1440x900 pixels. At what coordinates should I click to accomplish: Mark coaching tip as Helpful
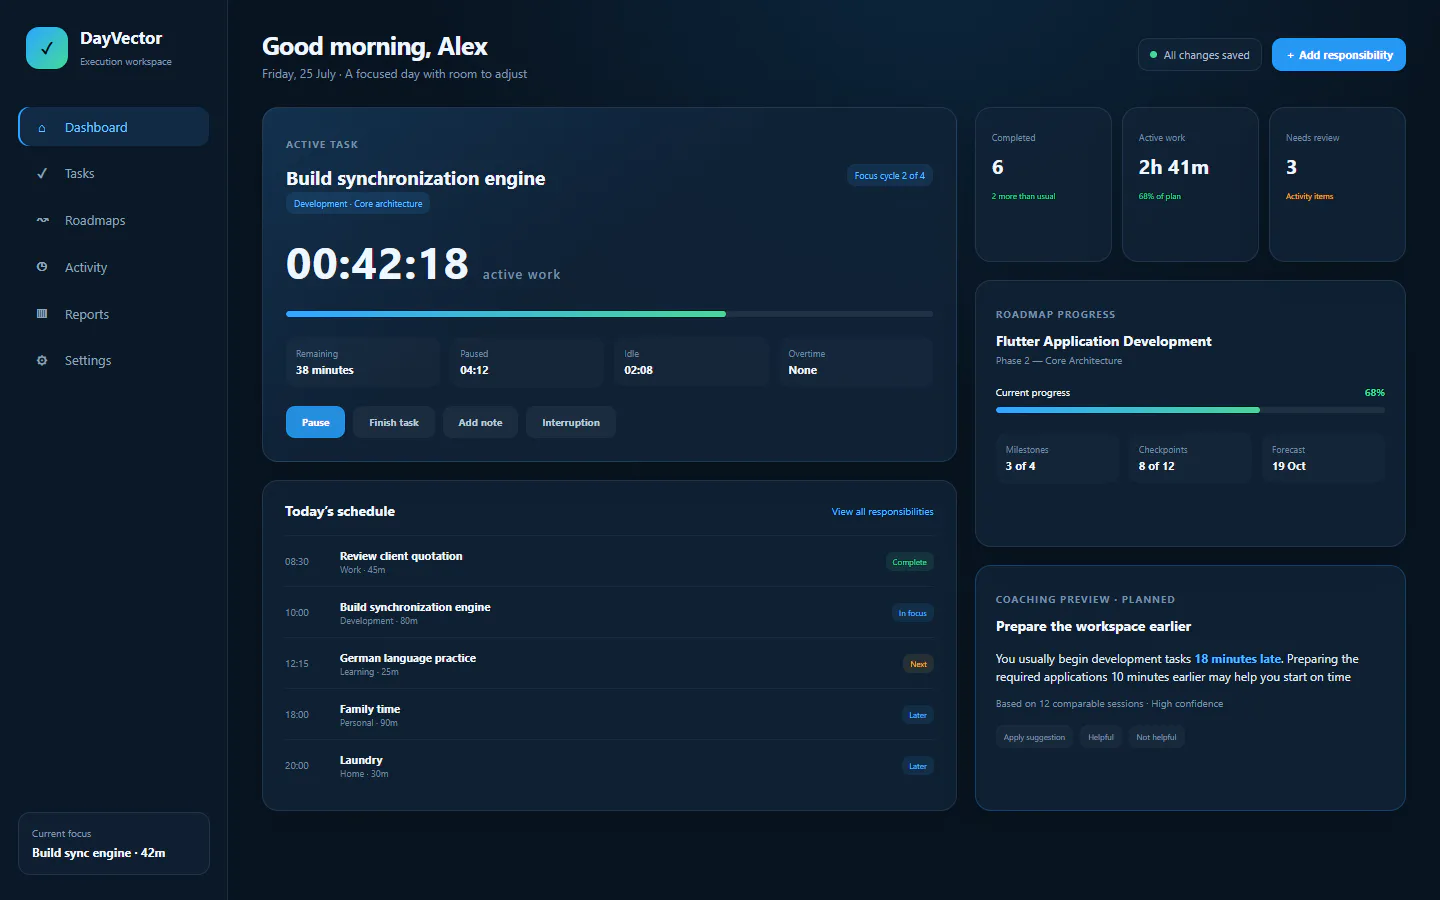pos(1101,737)
